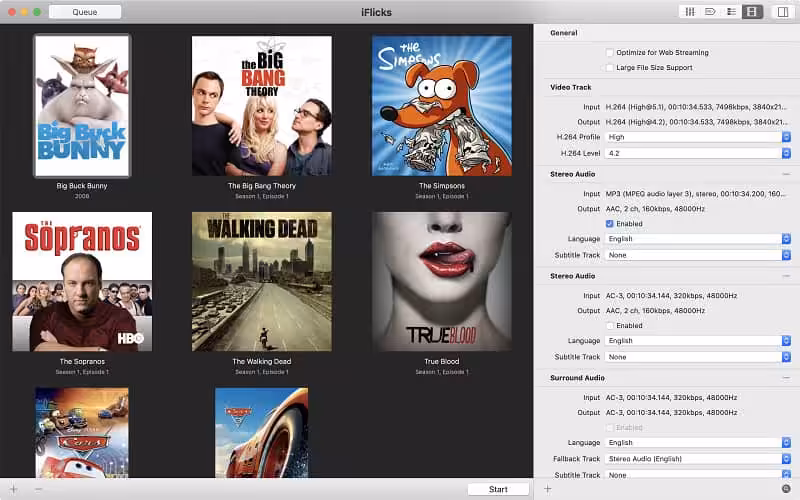Select The Simpsons poster
Image resolution: width=800 pixels, height=500 pixels.
[442, 106]
